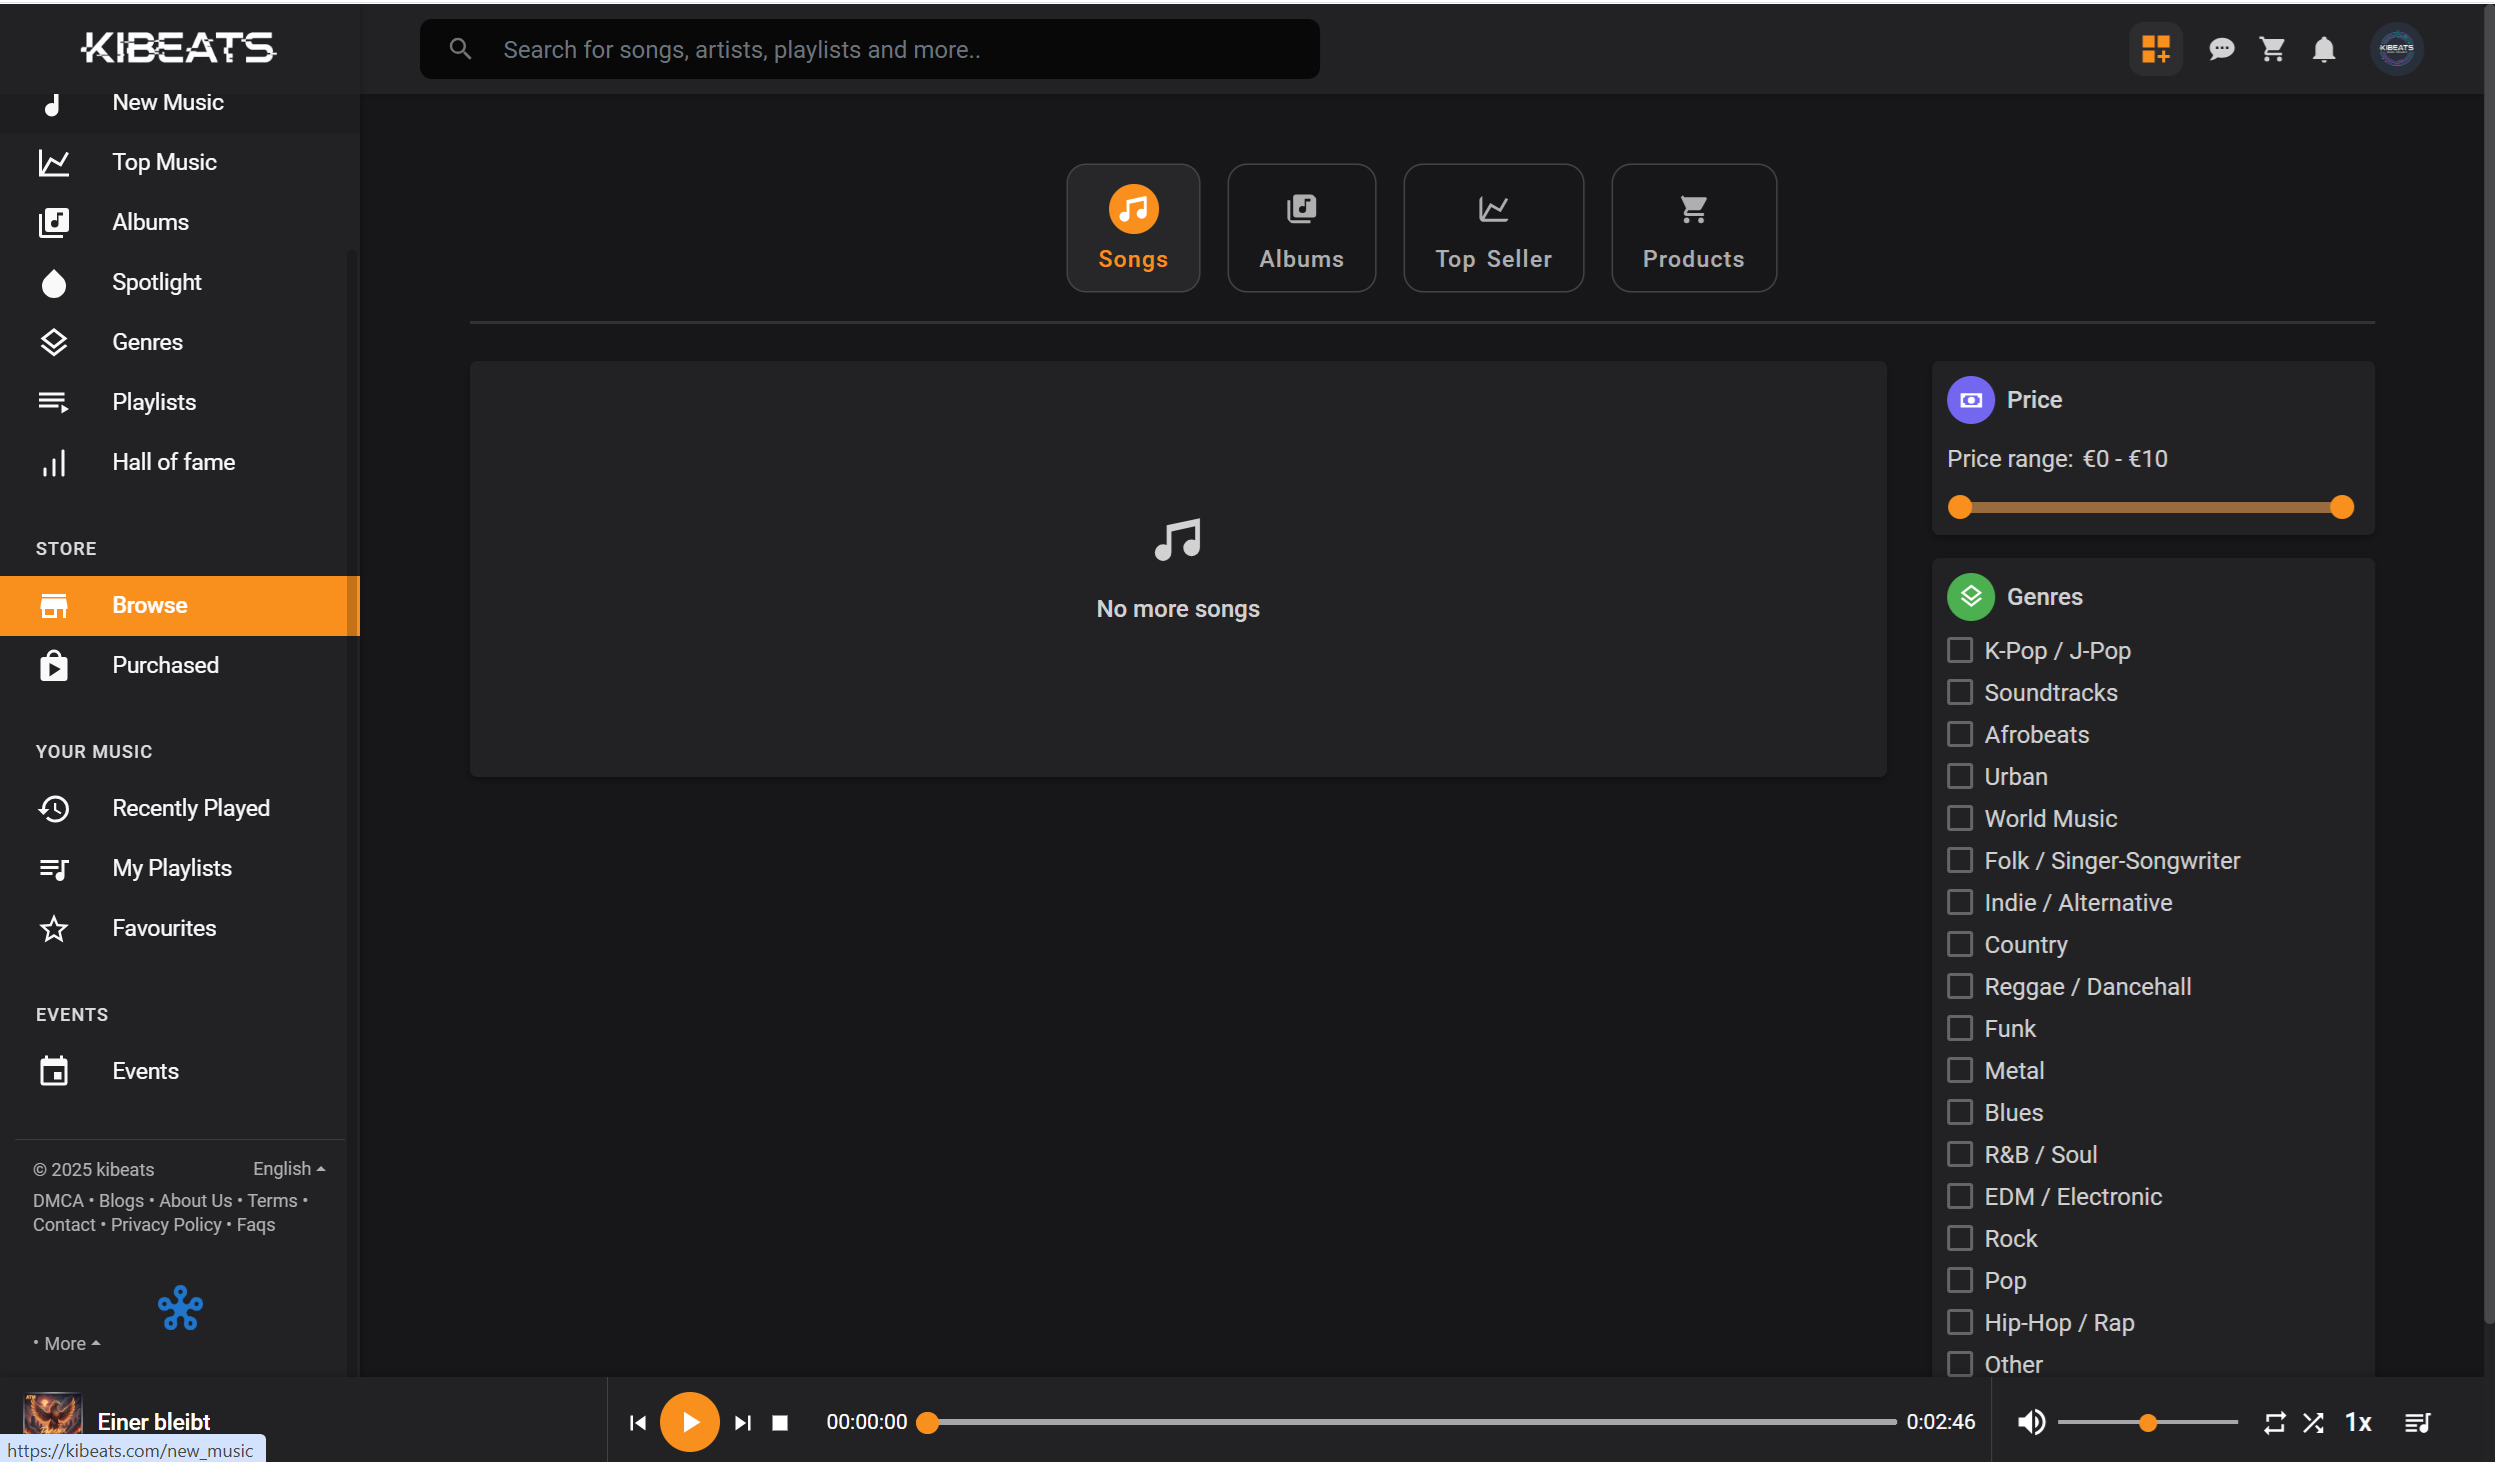Click the orange dashboard-plus icon in header
2495x1462 pixels.
point(2156,49)
